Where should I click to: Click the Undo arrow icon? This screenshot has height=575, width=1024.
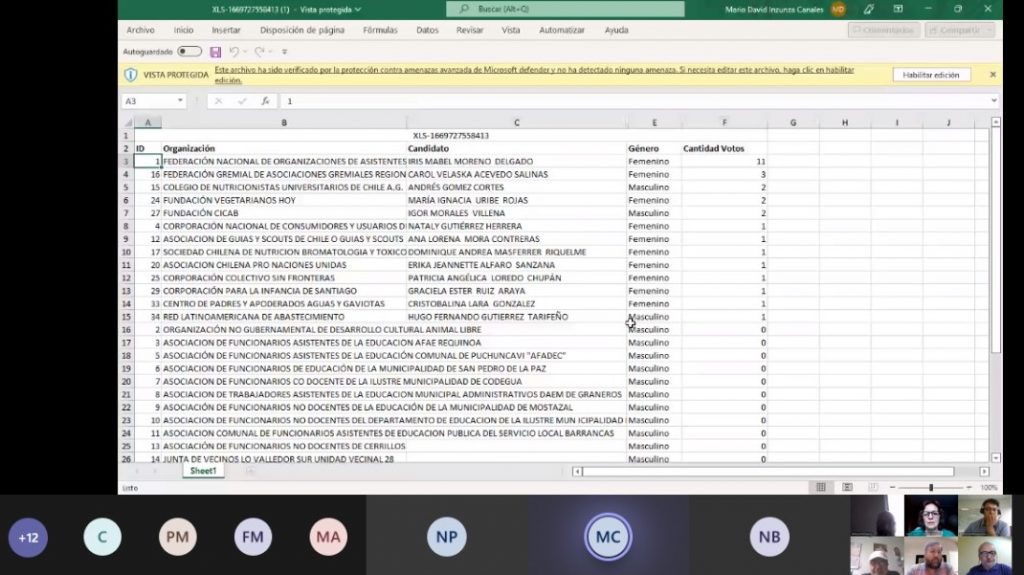[x=235, y=52]
